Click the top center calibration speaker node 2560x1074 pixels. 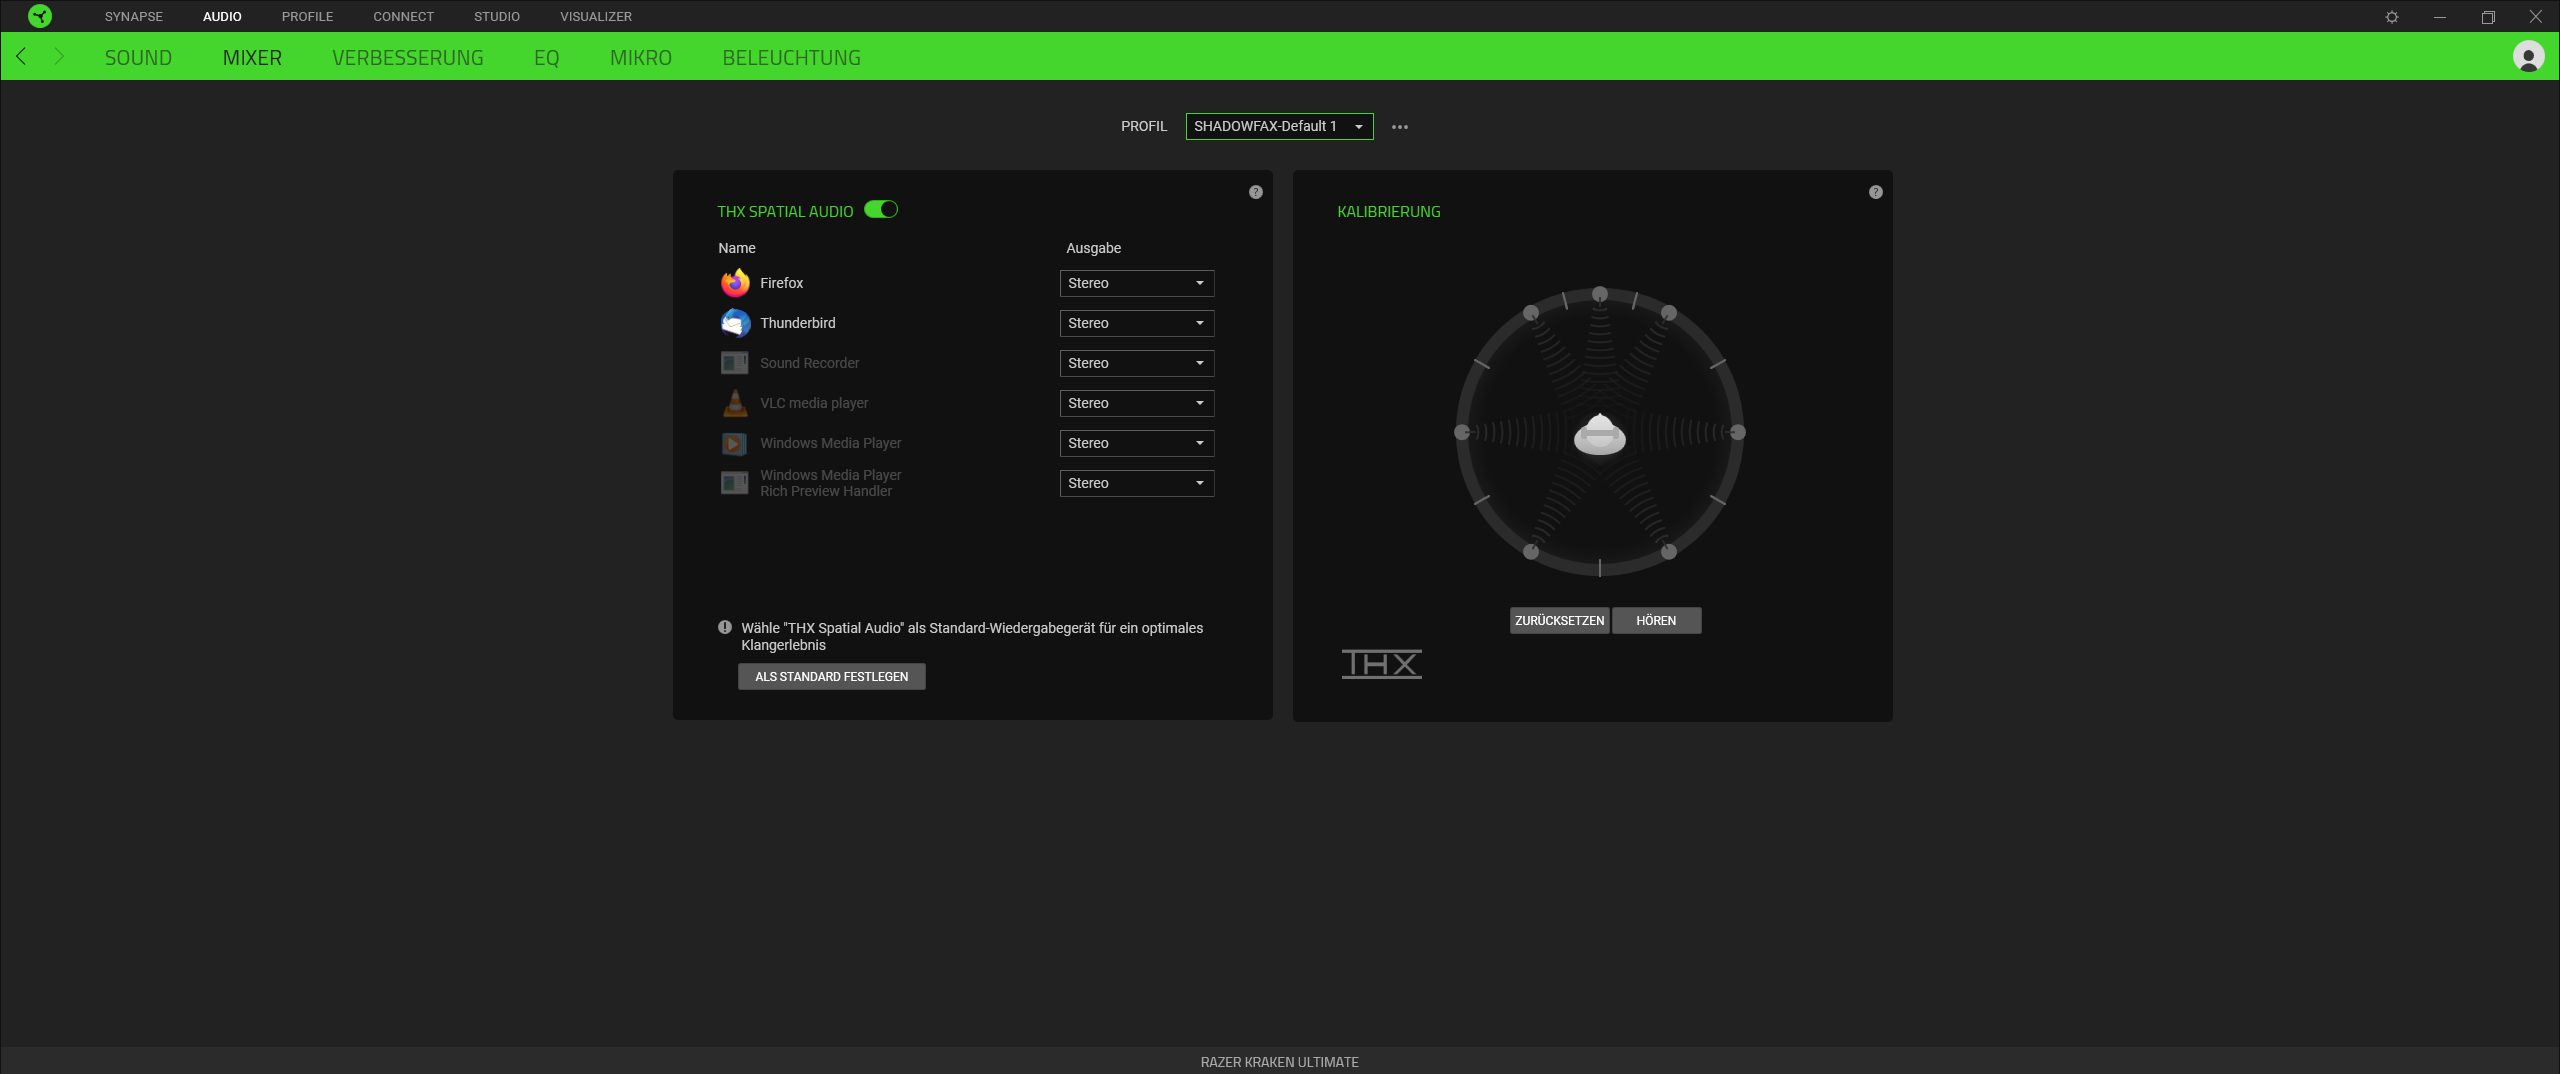(x=1600, y=294)
